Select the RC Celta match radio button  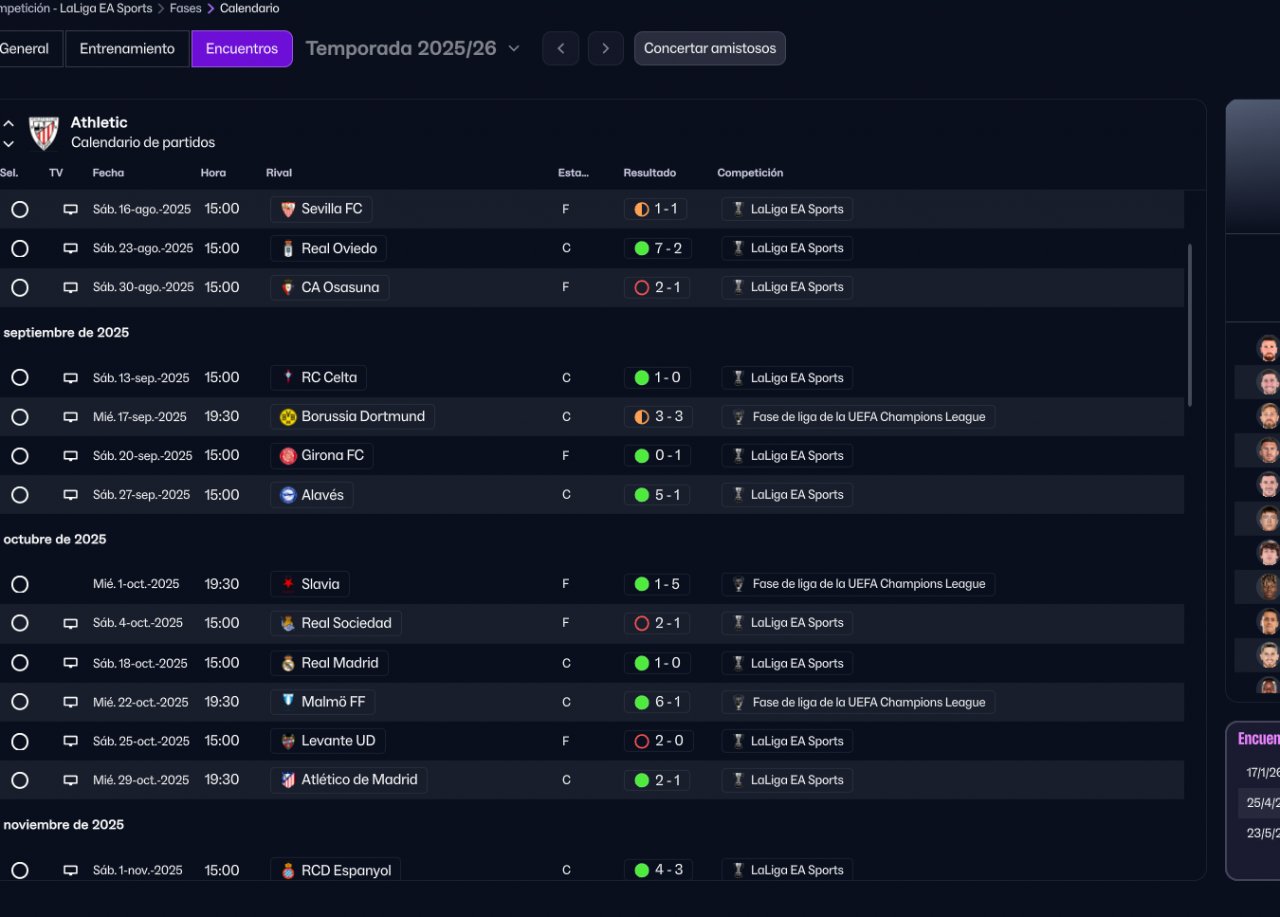[x=19, y=378]
